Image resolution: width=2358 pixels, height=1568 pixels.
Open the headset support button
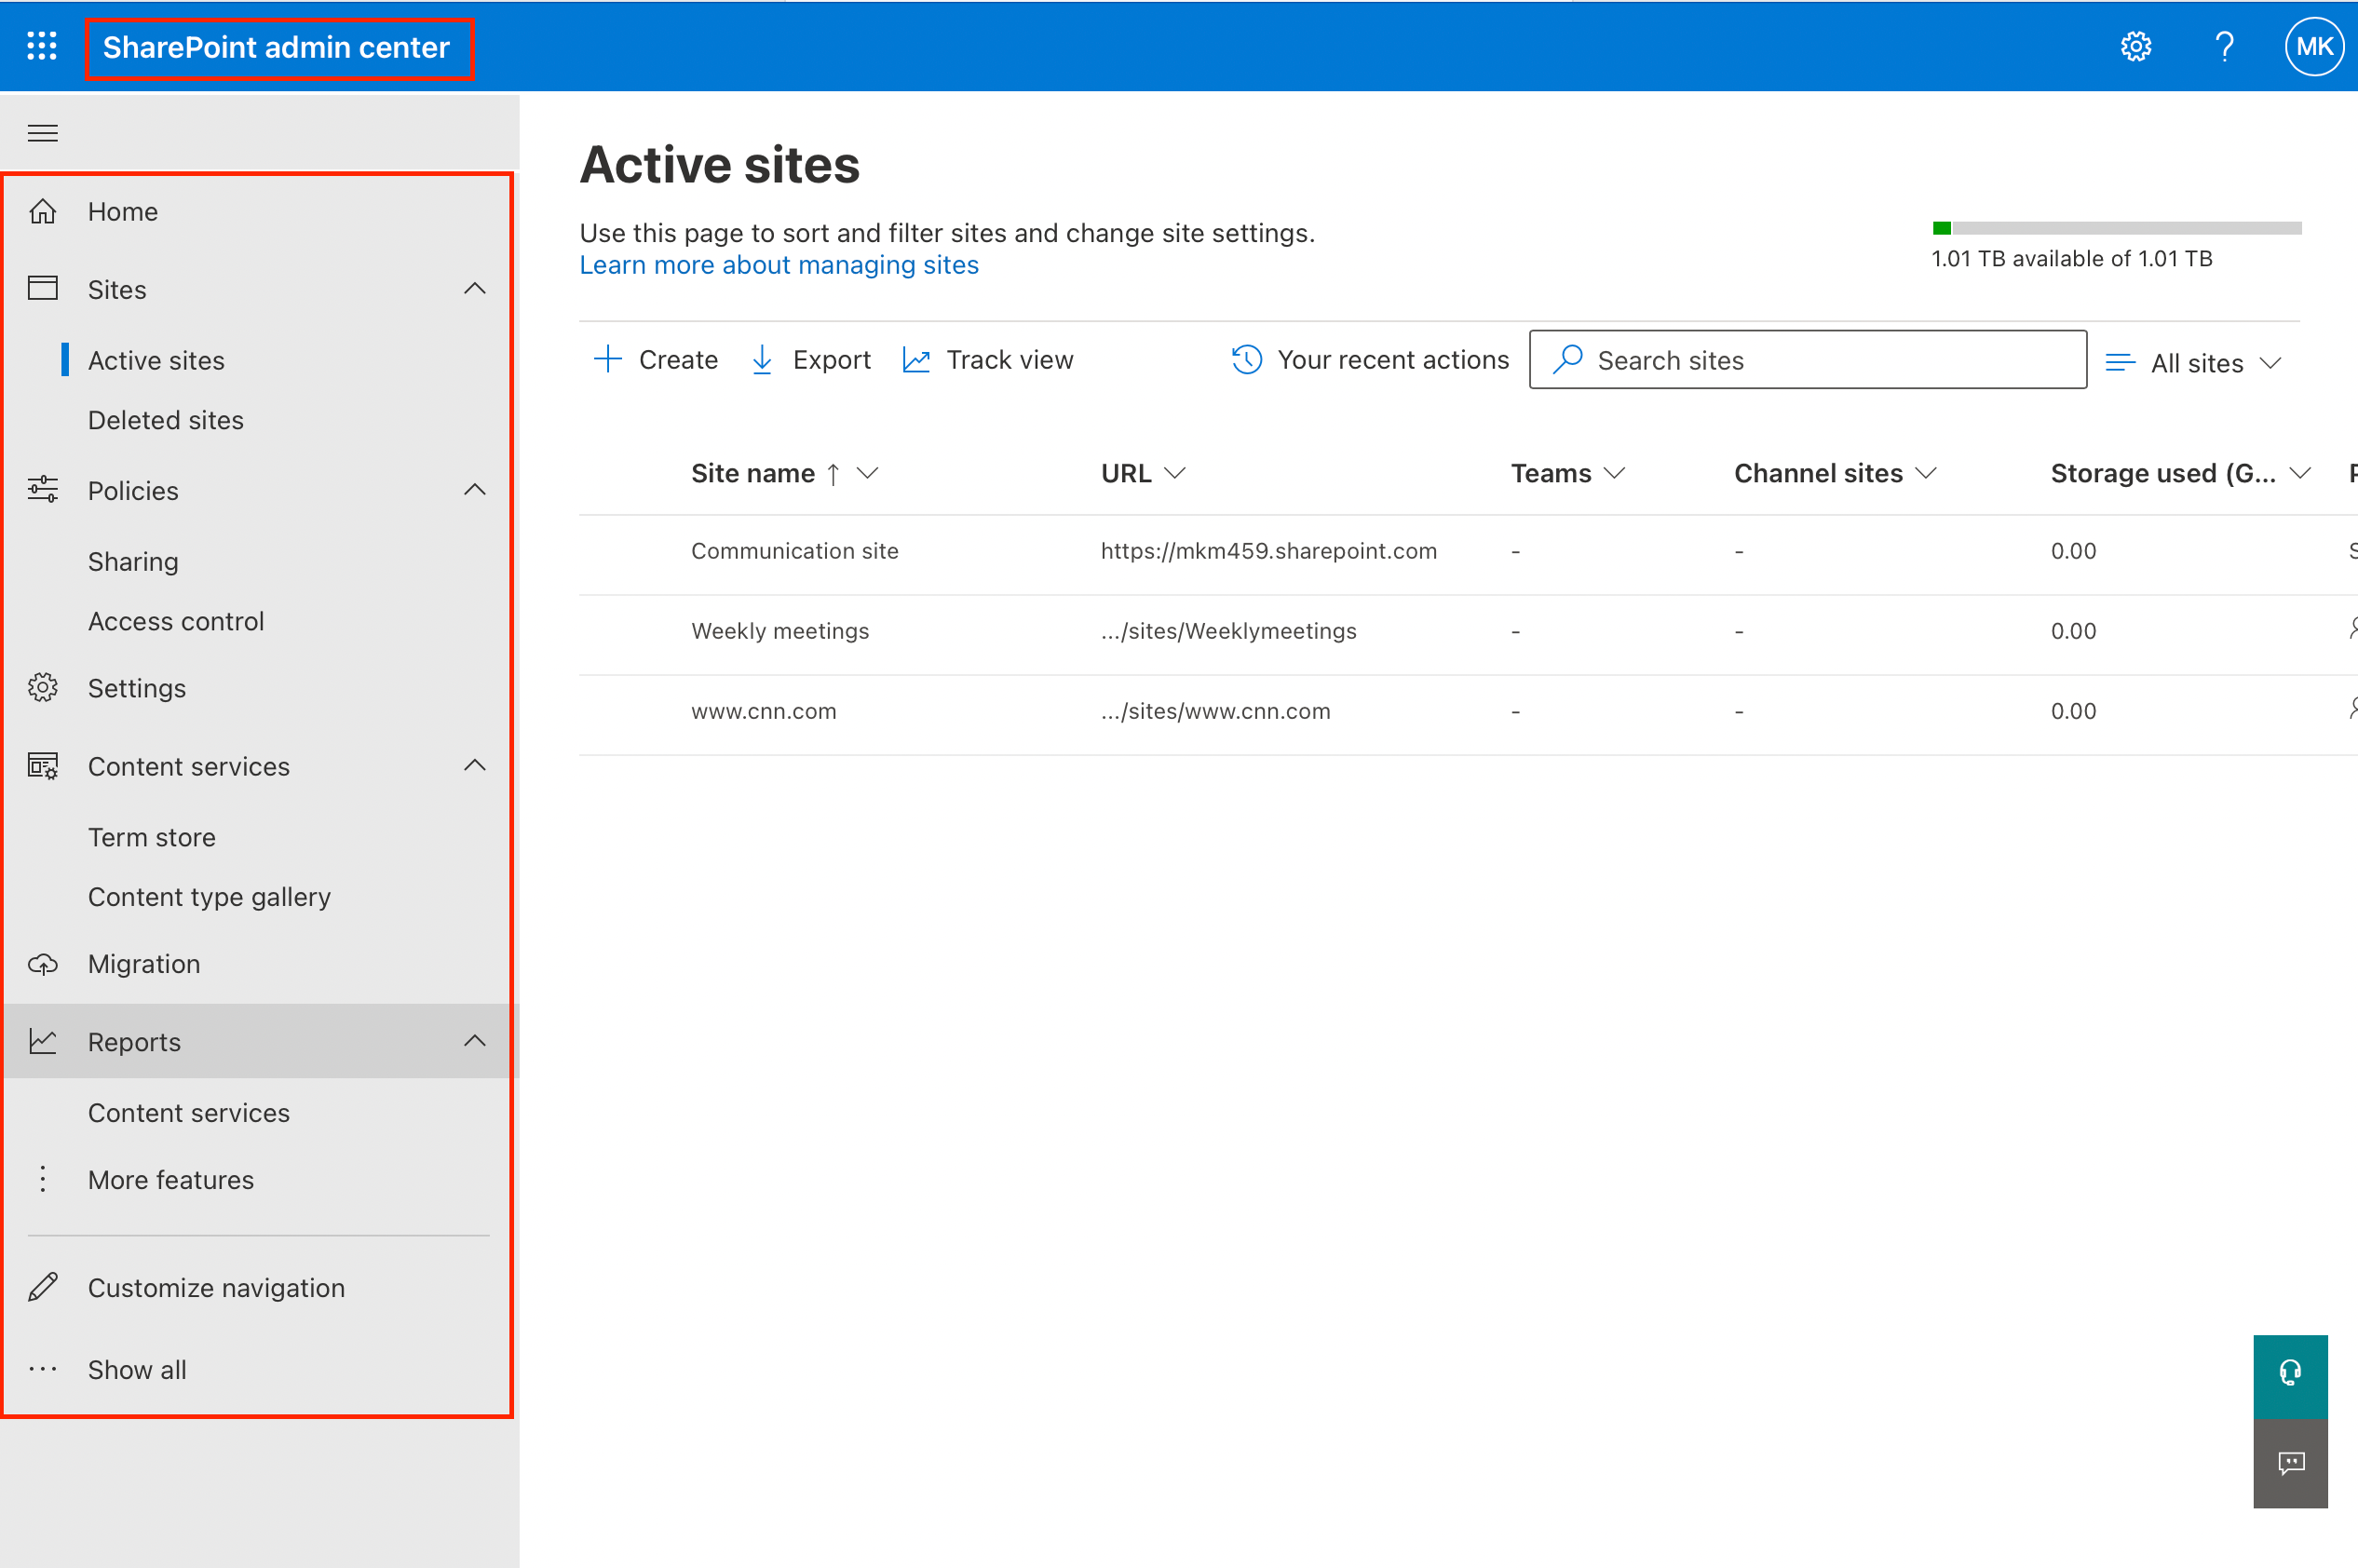(2290, 1375)
